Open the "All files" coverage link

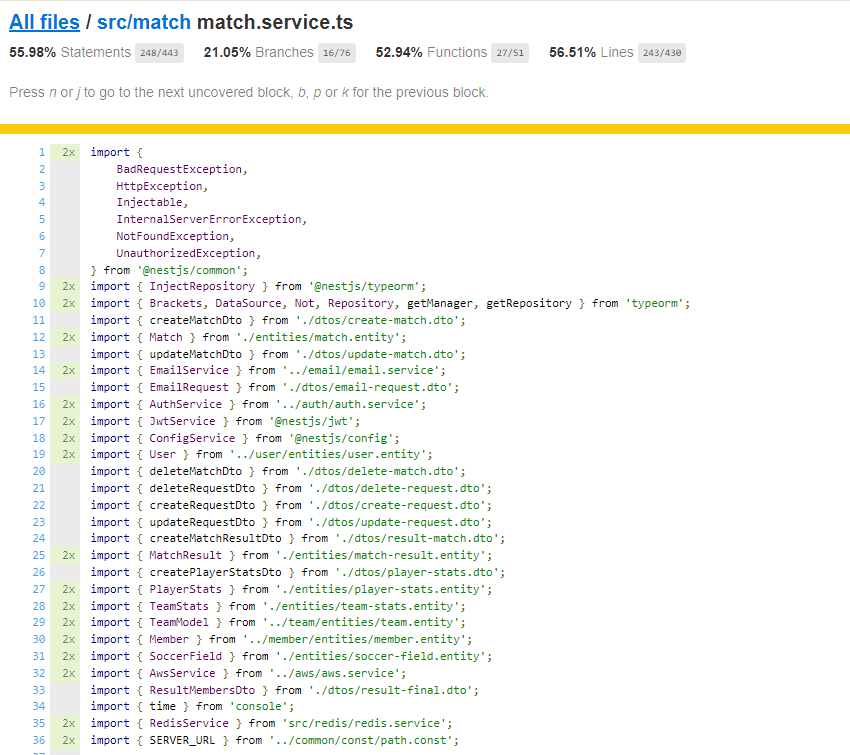click(44, 22)
